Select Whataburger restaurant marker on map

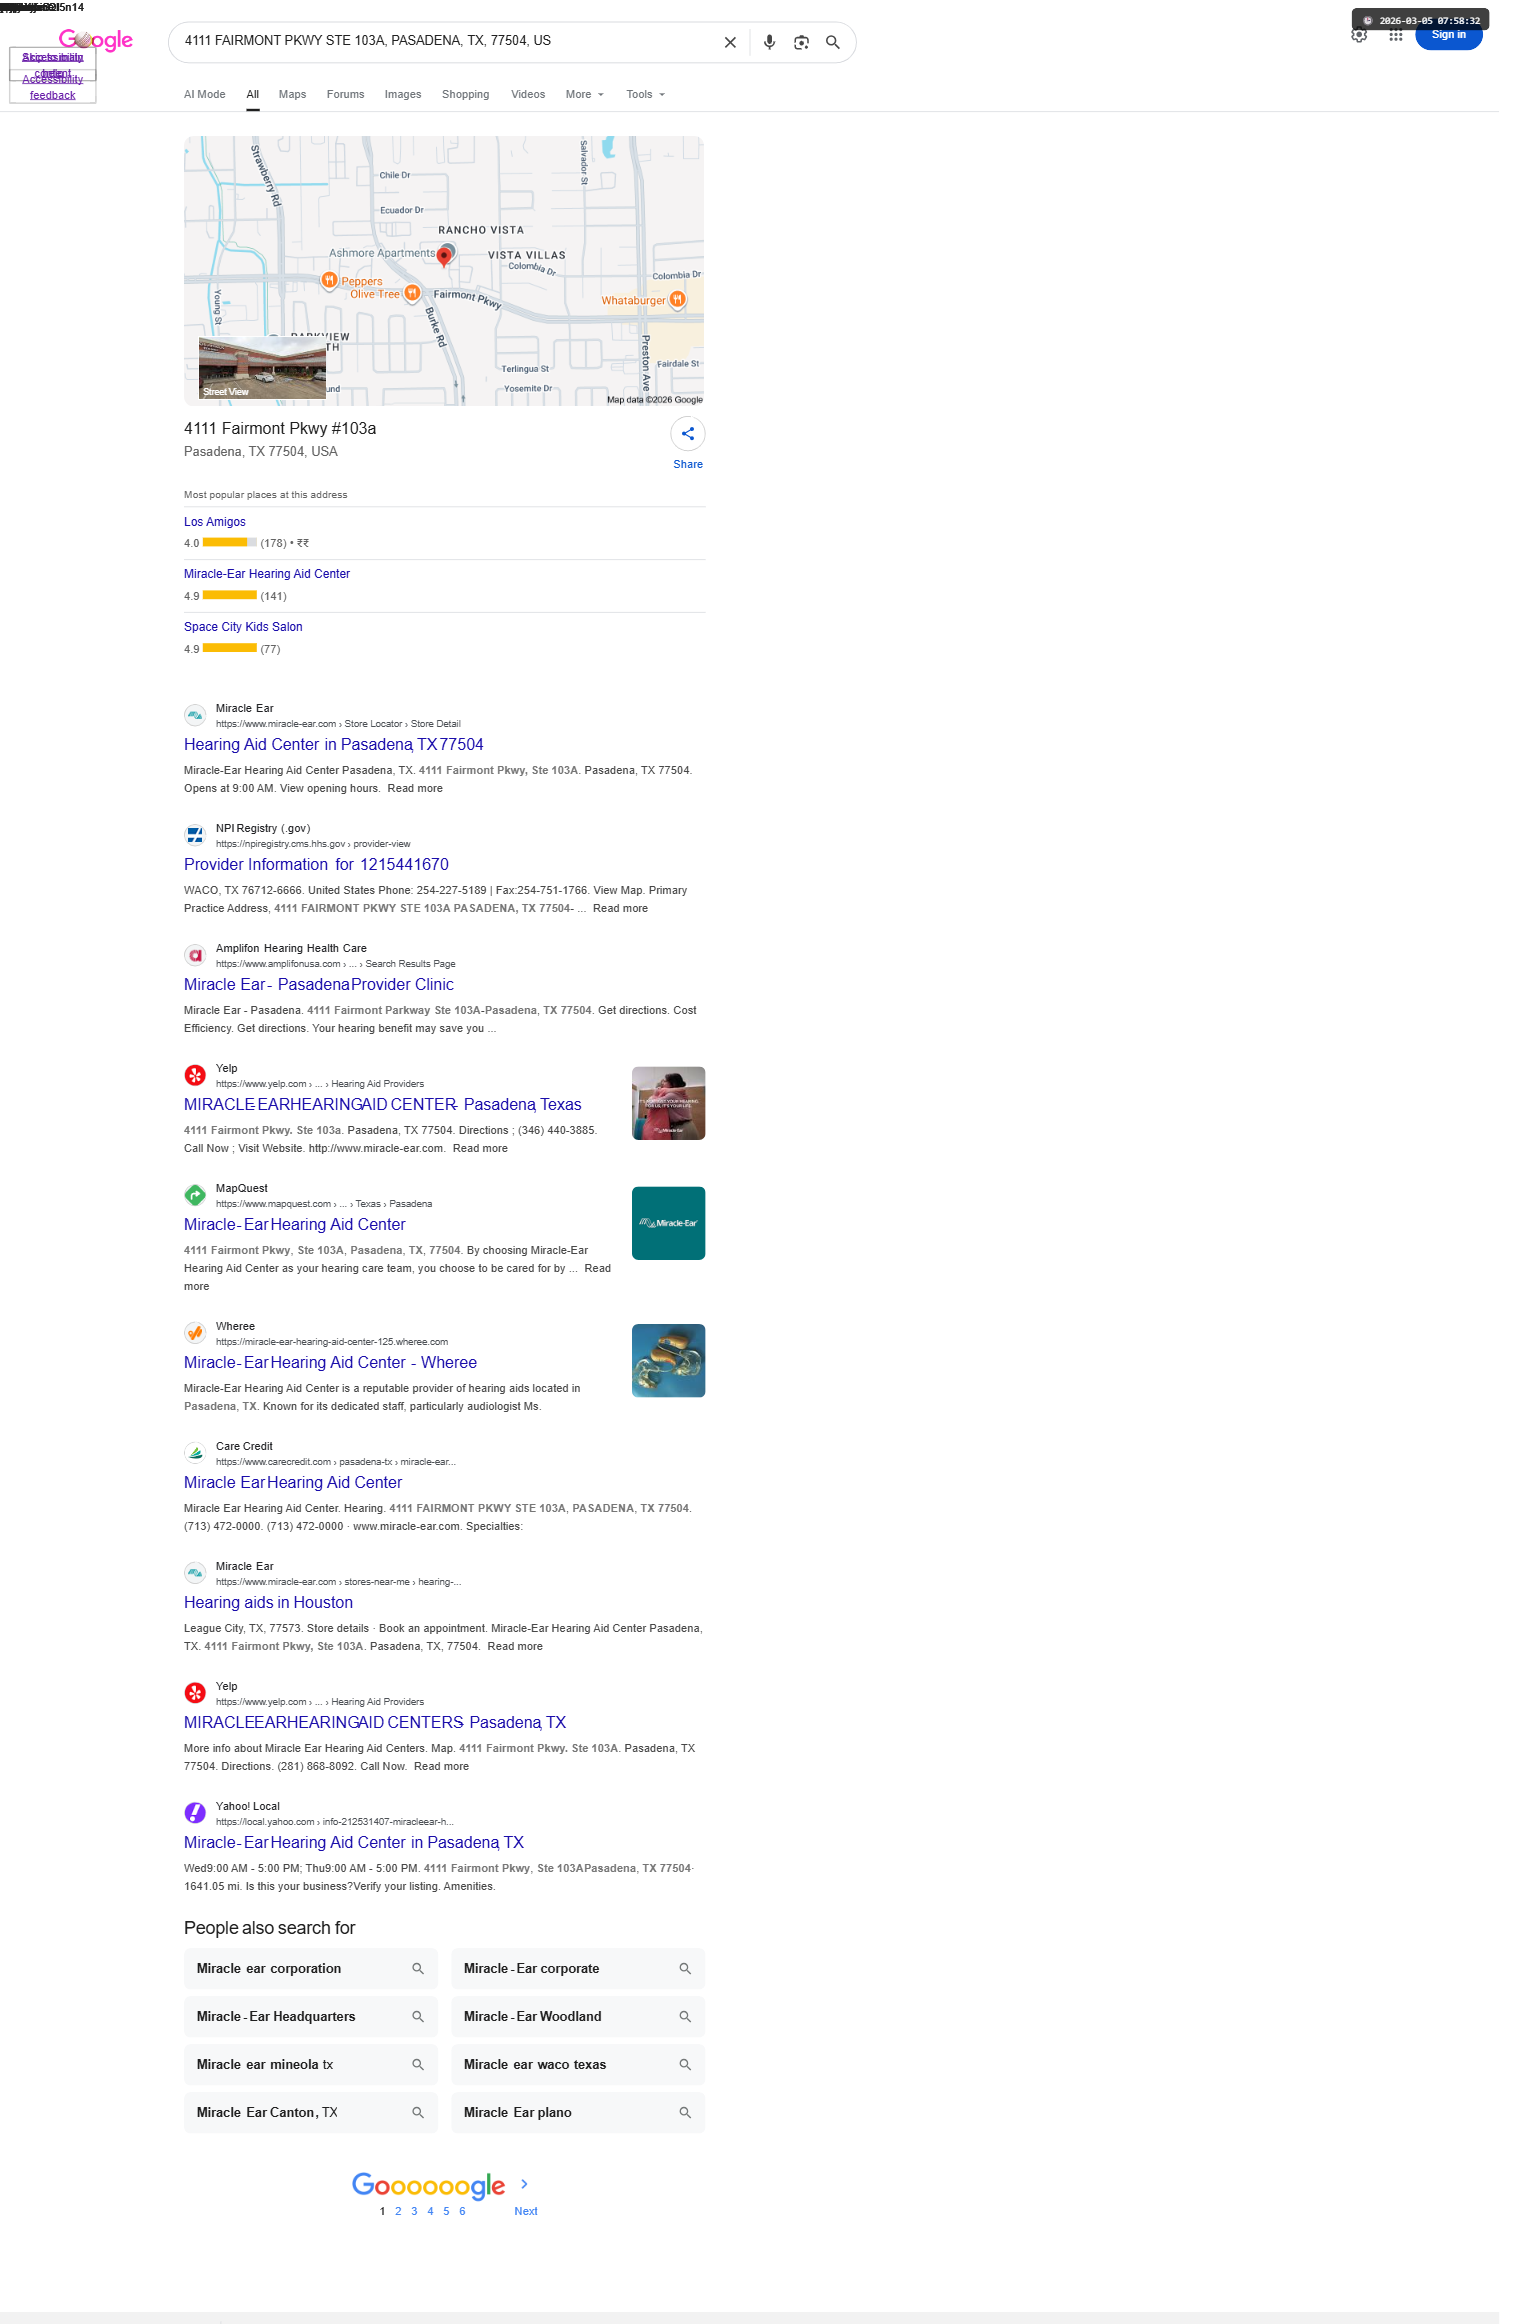677,299
